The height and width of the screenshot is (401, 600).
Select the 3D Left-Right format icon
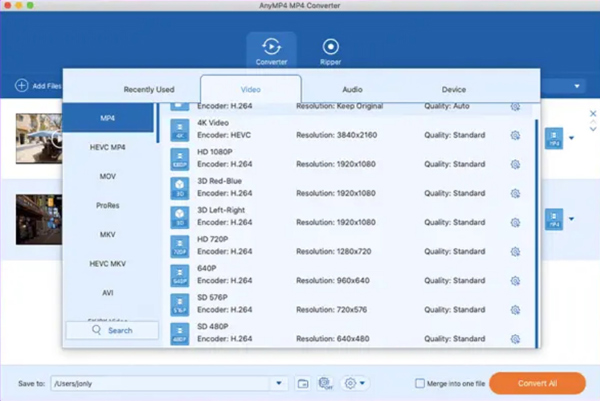pyautogui.click(x=179, y=217)
